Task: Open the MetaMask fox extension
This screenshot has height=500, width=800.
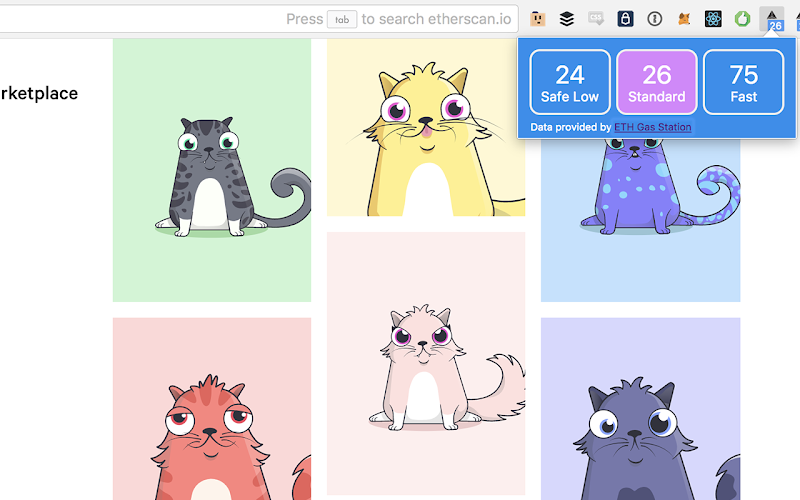Action: coord(684,19)
